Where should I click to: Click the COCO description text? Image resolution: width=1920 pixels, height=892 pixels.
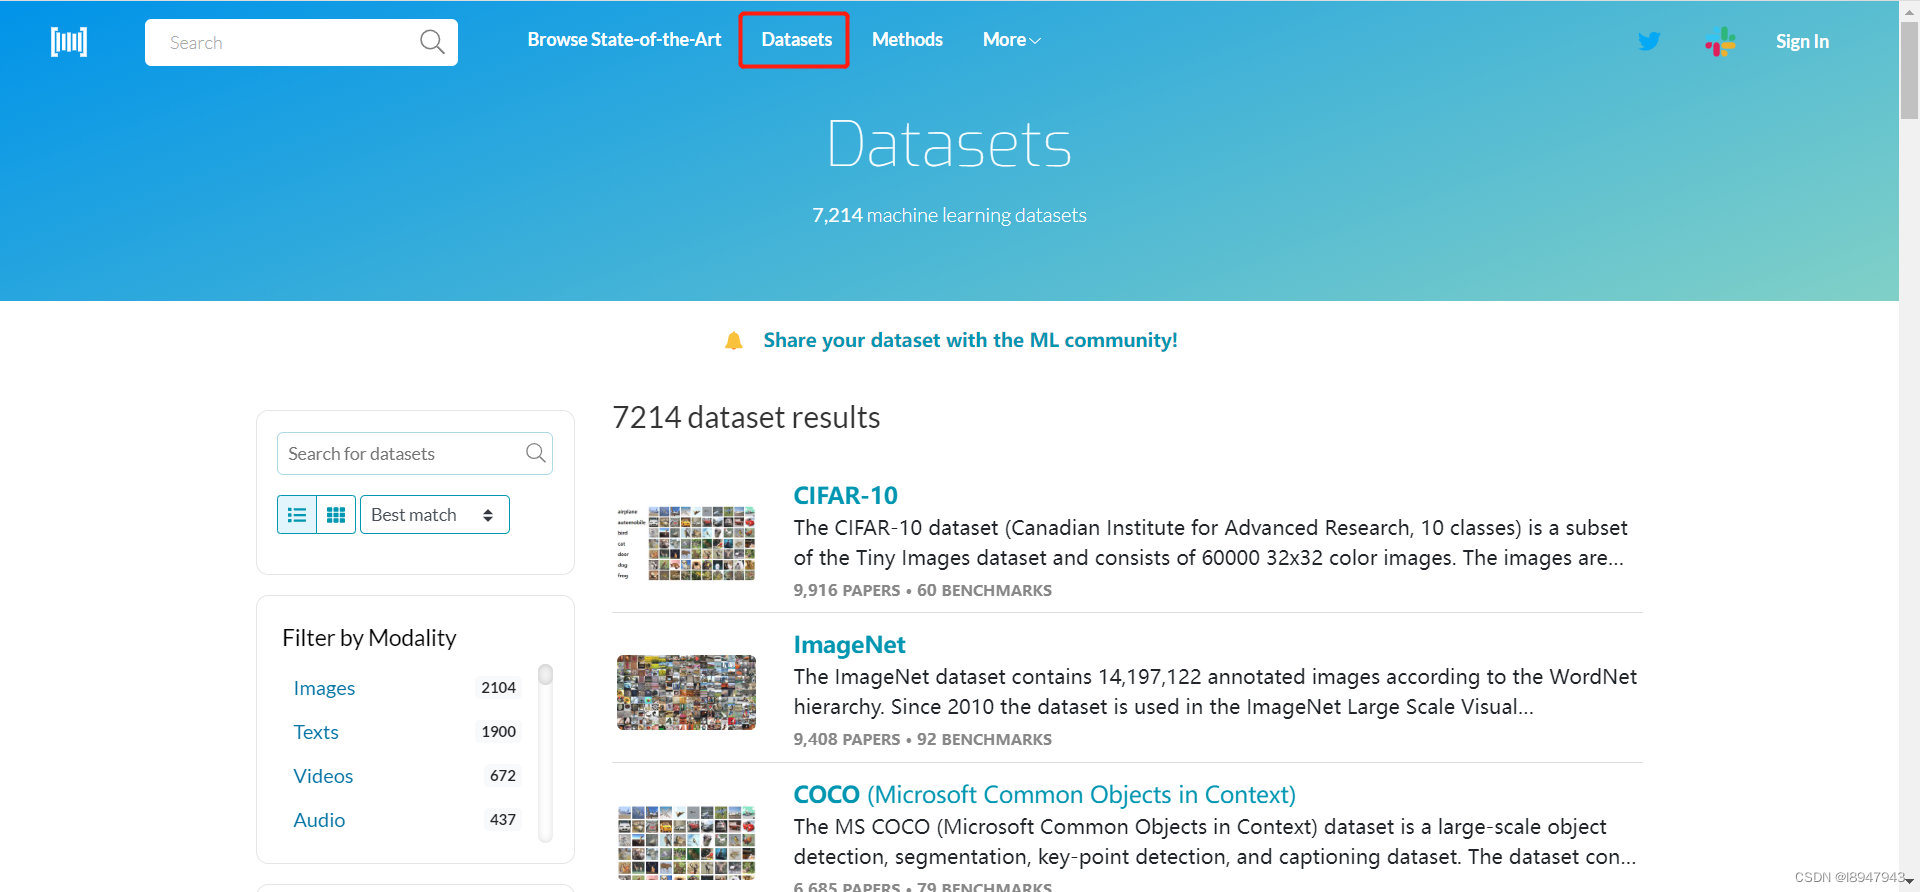pyautogui.click(x=1215, y=842)
